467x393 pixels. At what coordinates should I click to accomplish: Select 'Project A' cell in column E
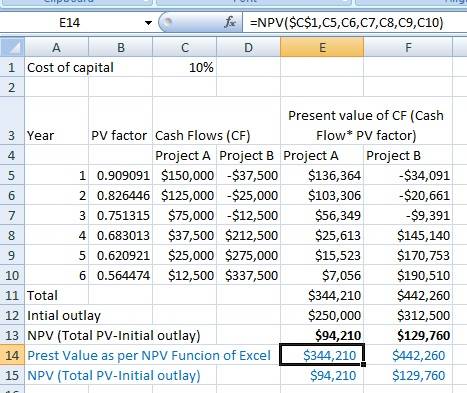pyautogui.click(x=322, y=155)
